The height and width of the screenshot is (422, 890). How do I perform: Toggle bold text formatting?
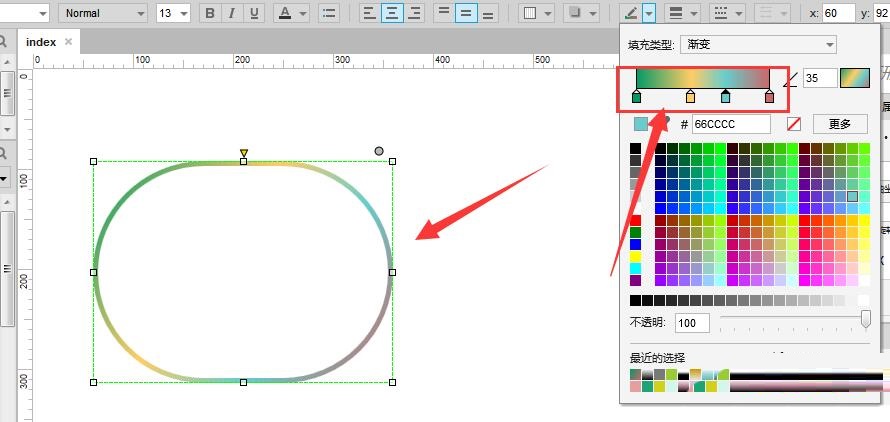[x=209, y=13]
